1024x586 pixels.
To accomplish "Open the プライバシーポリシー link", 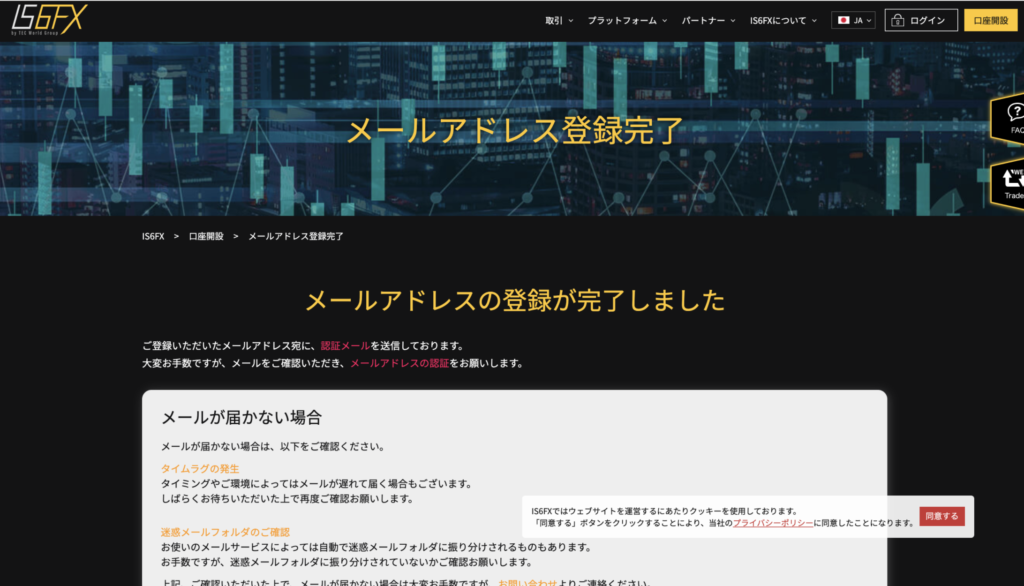I will coord(773,523).
